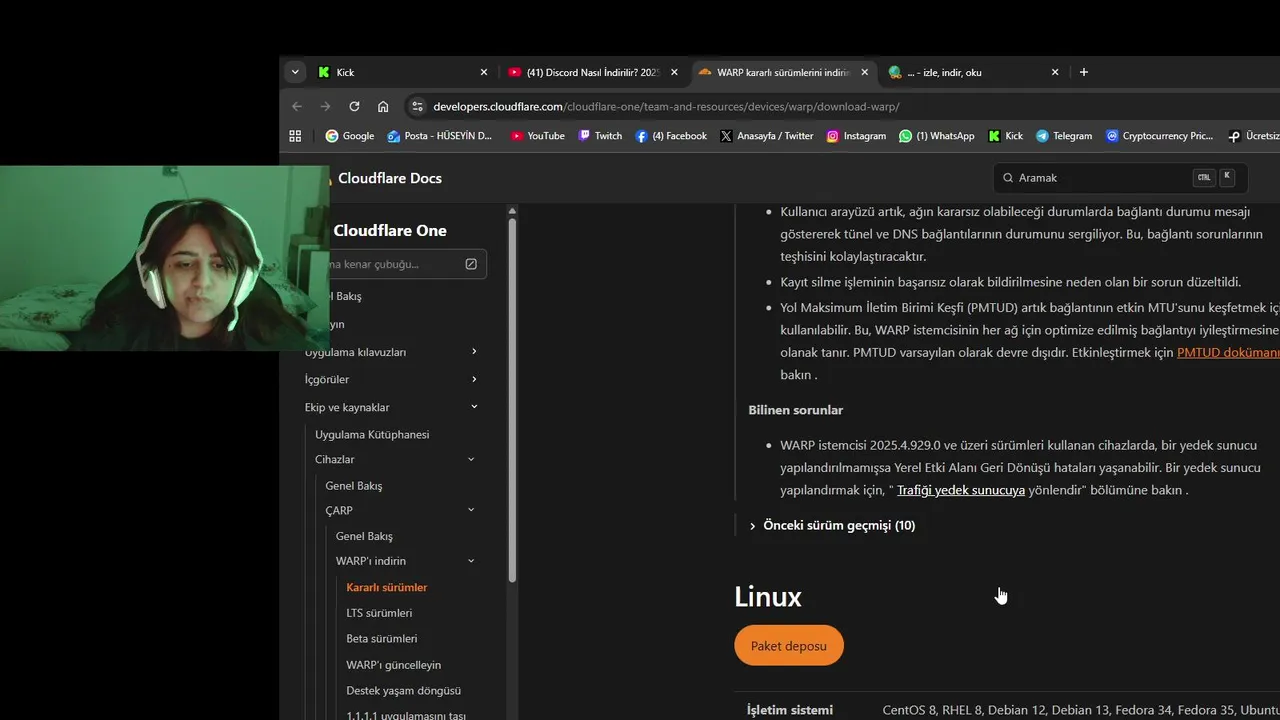Open a new browser tab
Image resolution: width=1280 pixels, height=720 pixels.
click(1084, 72)
